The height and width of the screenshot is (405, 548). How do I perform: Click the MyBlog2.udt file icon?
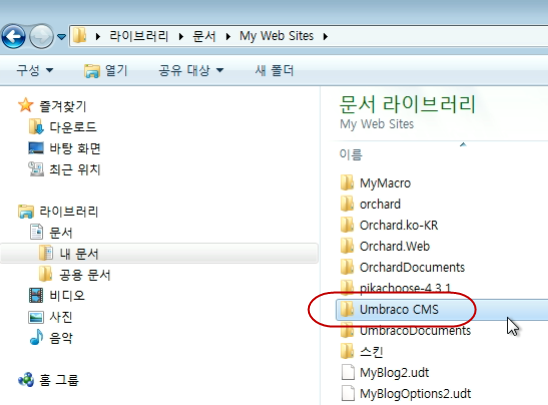(348, 373)
